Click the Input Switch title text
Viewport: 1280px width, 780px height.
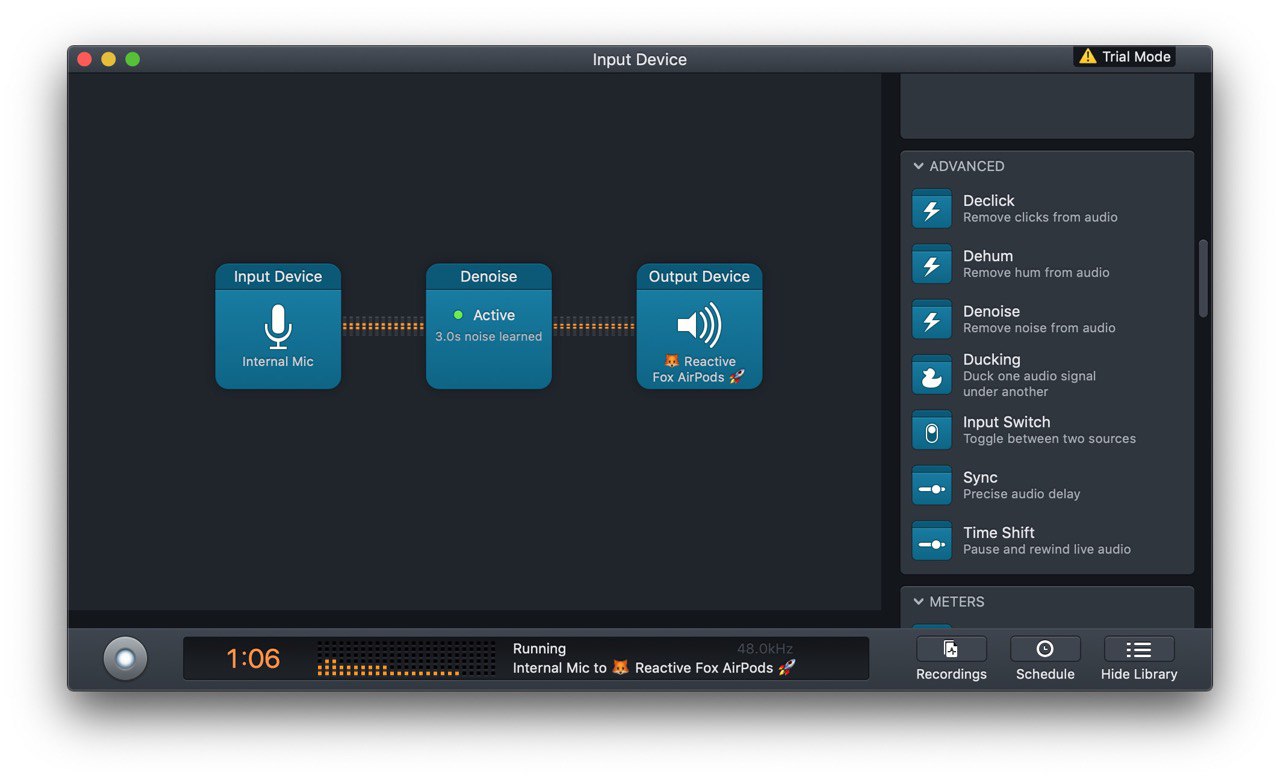[x=1006, y=422]
